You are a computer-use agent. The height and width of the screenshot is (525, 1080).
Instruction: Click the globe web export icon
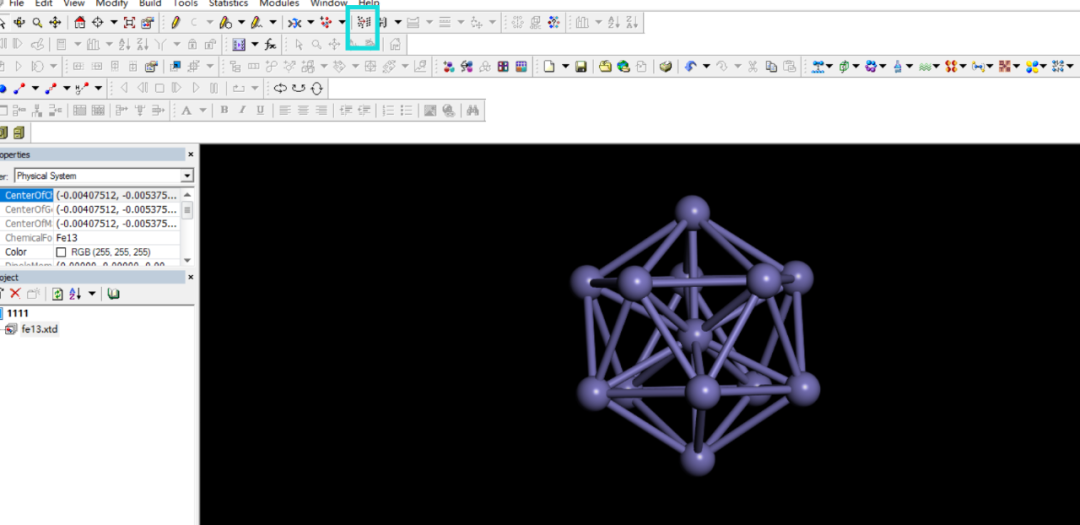(623, 67)
